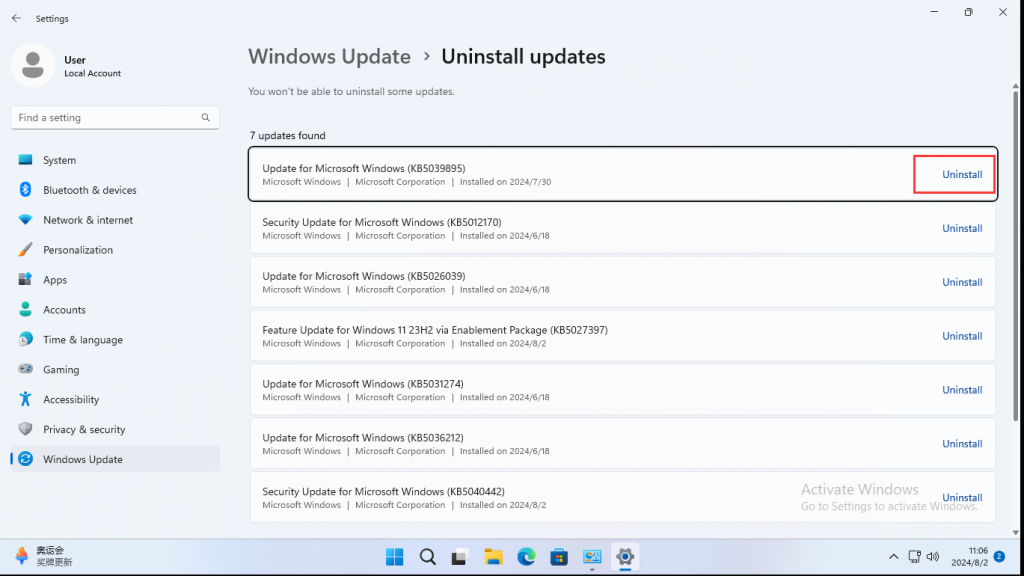Launch Microsoft Edge from the taskbar
Screen dimensions: 1024x576
click(526, 557)
